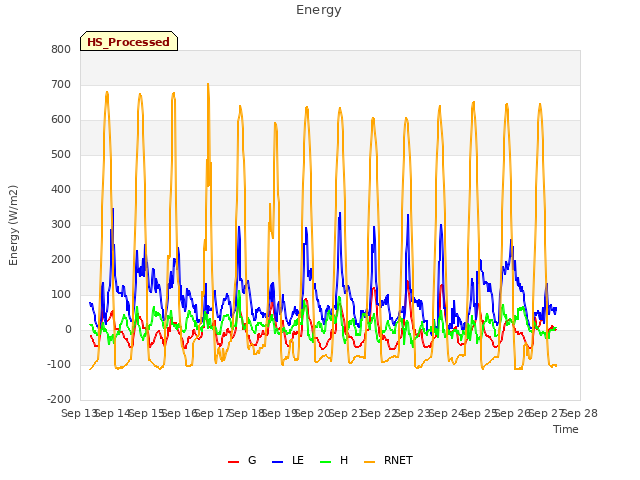Click the orange RNET legend swatch

pos(369,462)
